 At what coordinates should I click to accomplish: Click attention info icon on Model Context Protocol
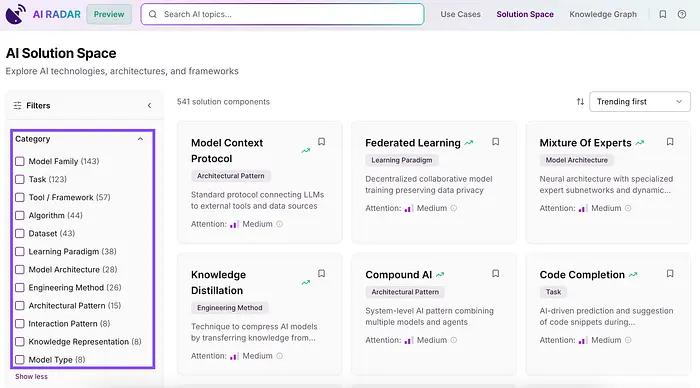[x=279, y=224]
